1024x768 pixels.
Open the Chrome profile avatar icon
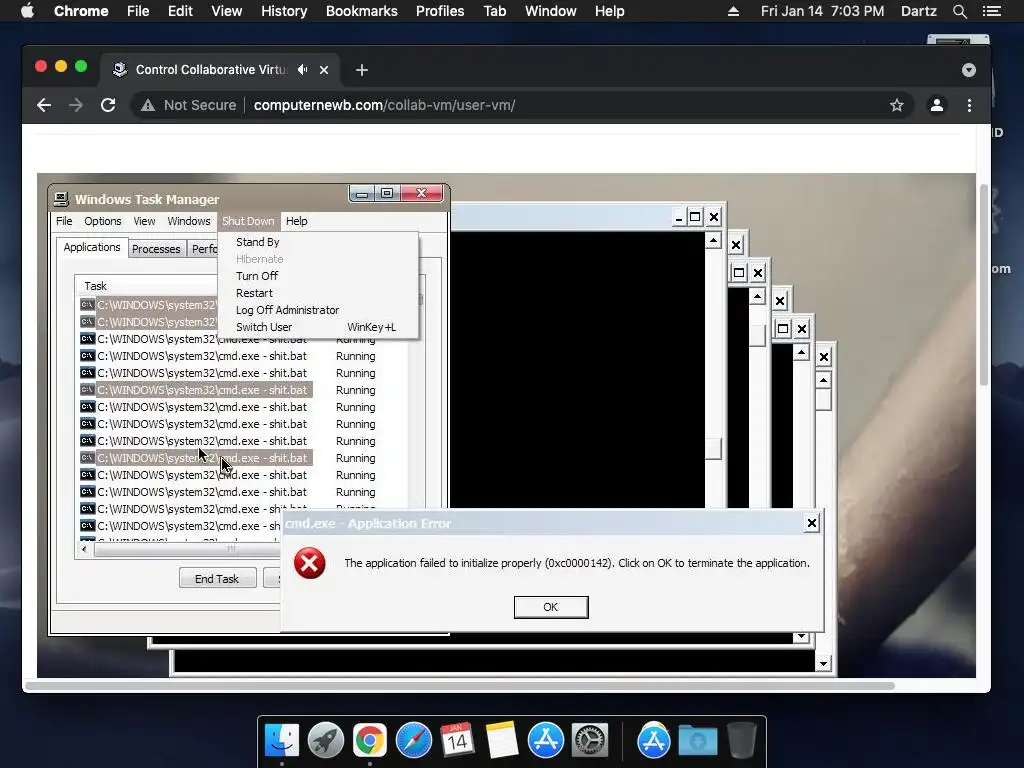936,105
